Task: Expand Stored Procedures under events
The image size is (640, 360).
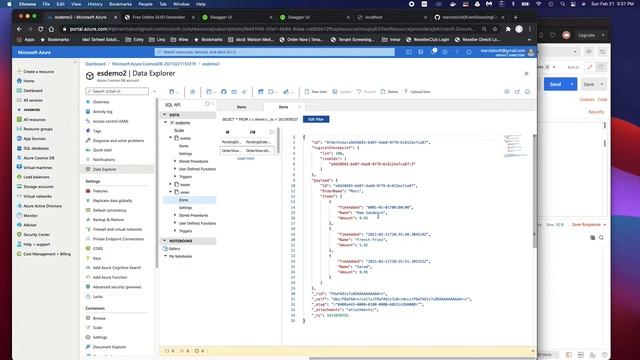Action: pos(176,161)
